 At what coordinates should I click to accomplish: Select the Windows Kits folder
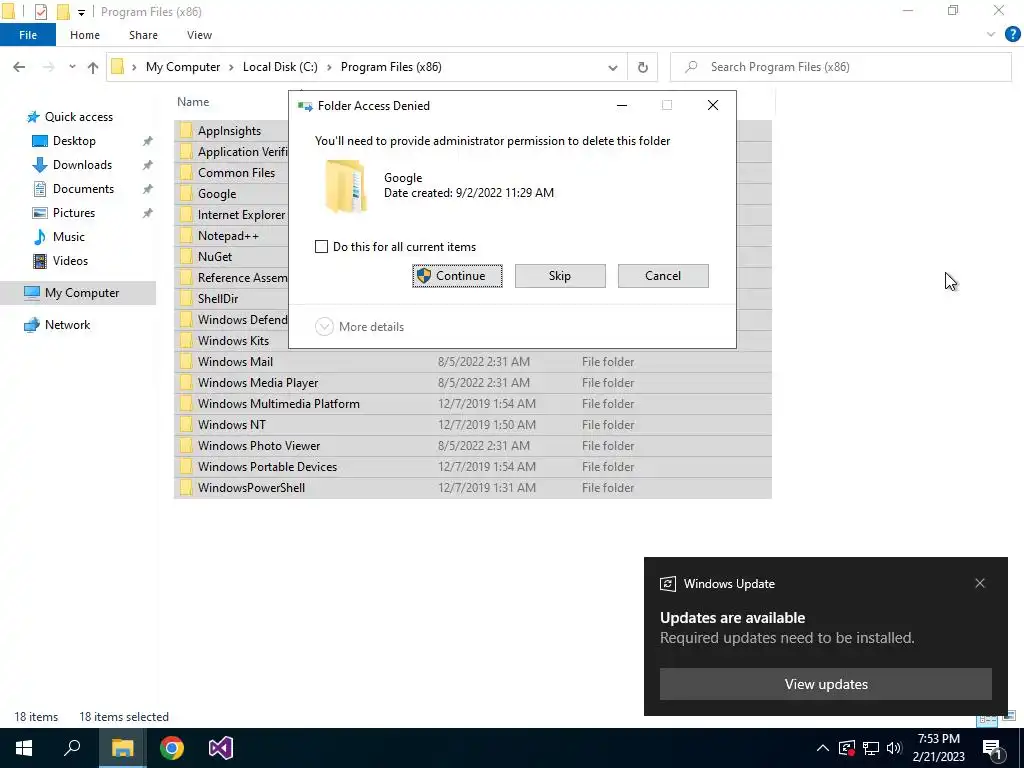[x=233, y=341]
